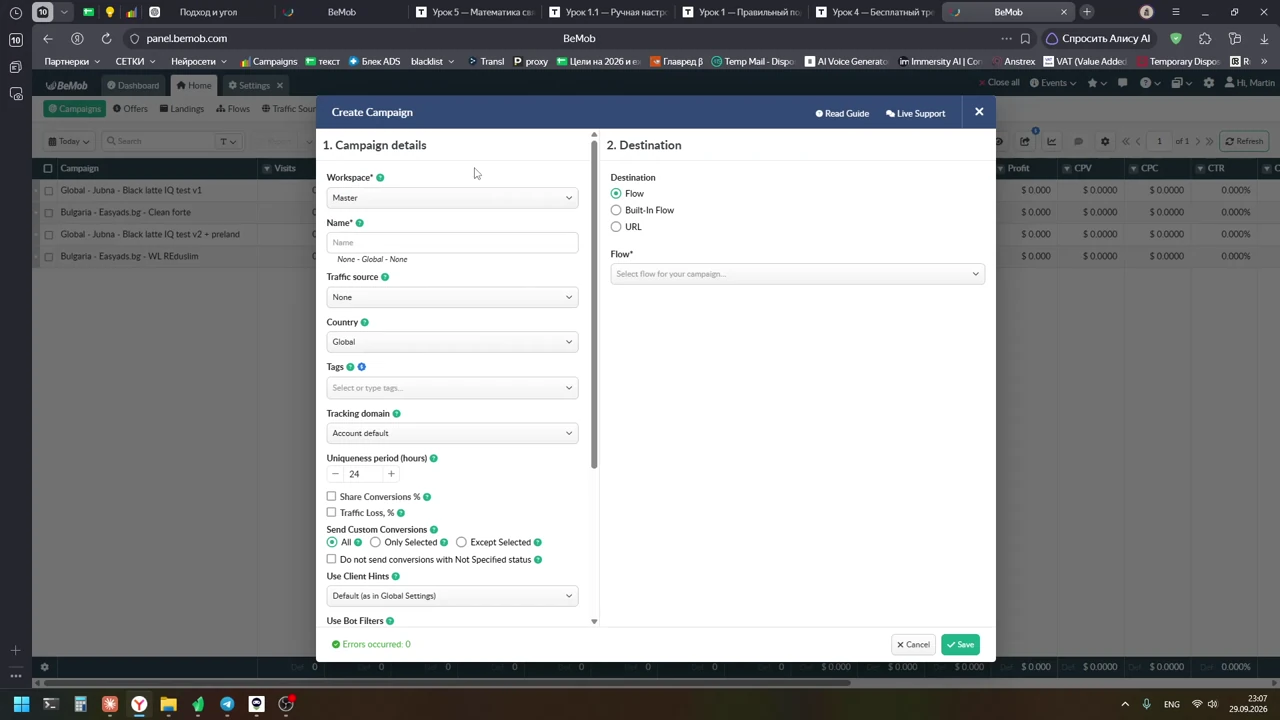Show the Traffic source help icon

coord(385,277)
